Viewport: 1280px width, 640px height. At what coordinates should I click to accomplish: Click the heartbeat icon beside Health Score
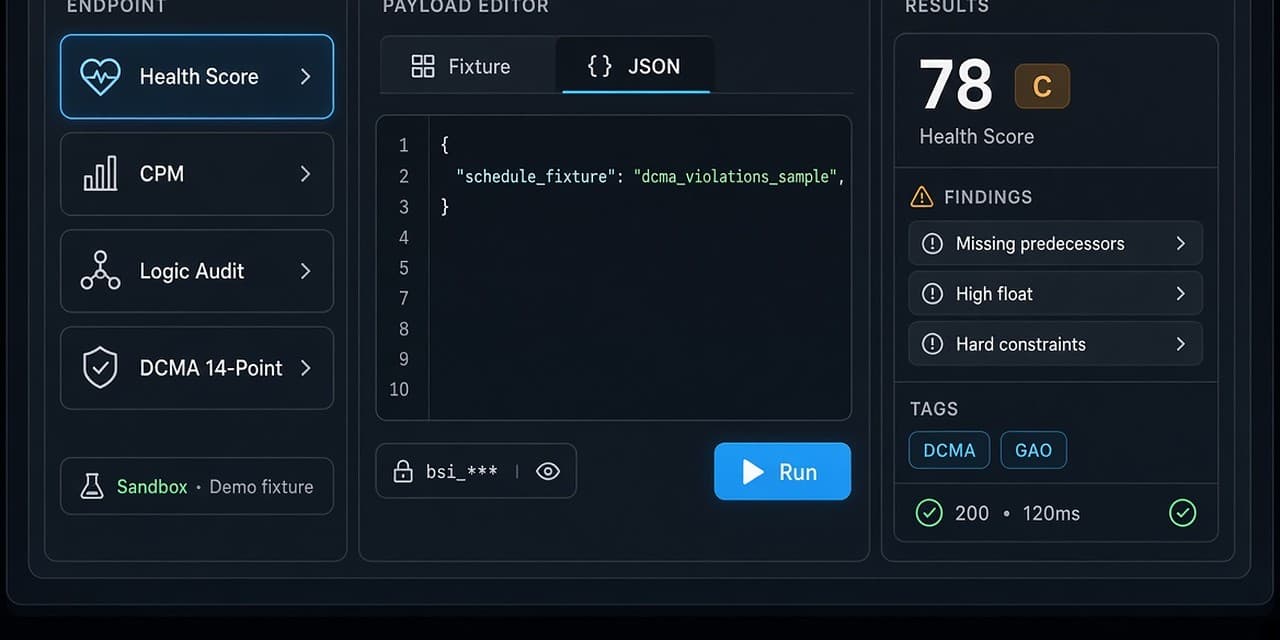[100, 77]
